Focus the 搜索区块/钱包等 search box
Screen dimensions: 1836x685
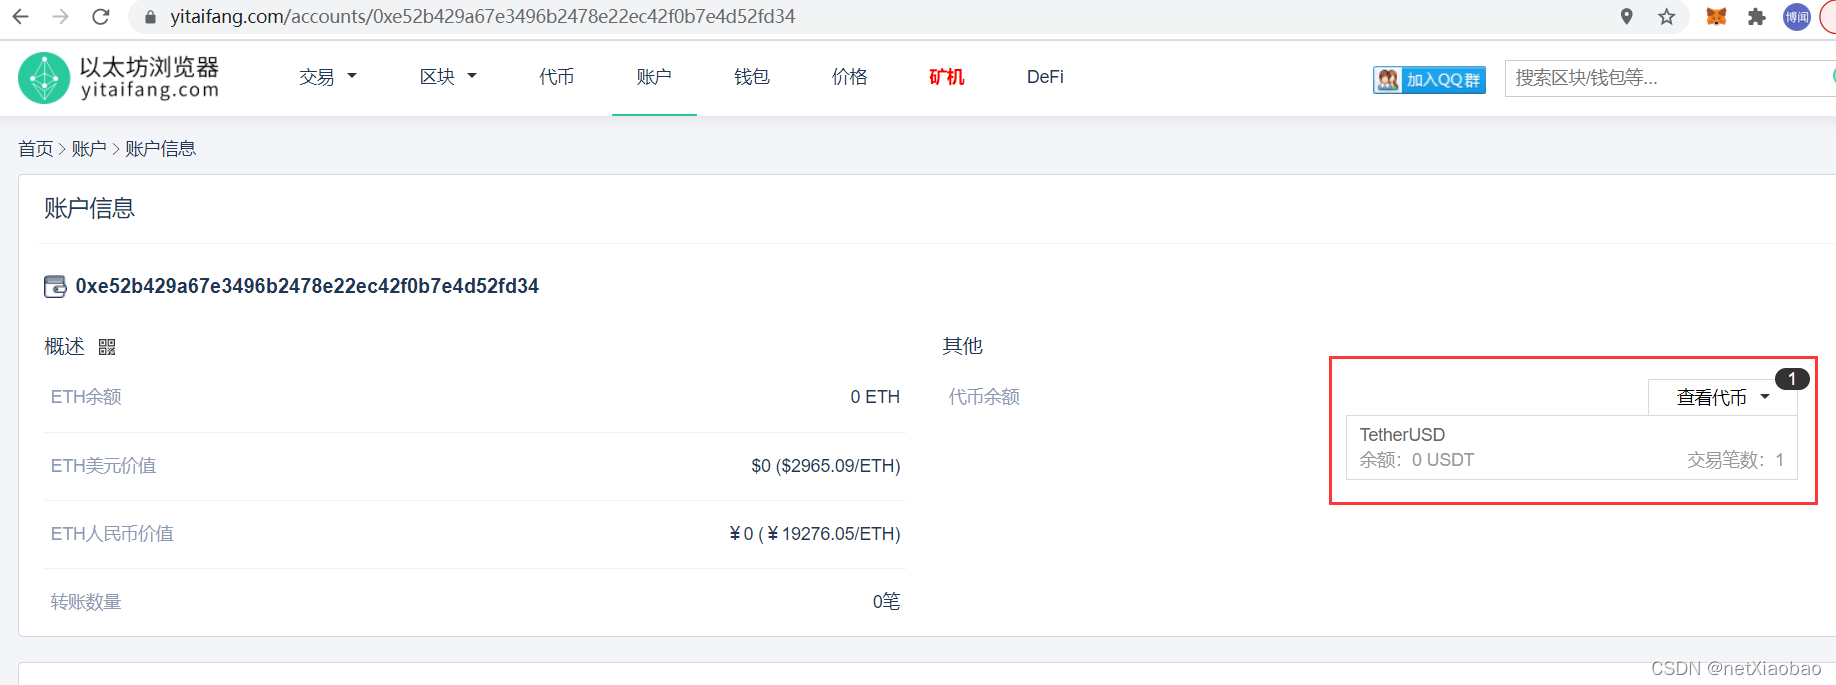[x=1668, y=78]
